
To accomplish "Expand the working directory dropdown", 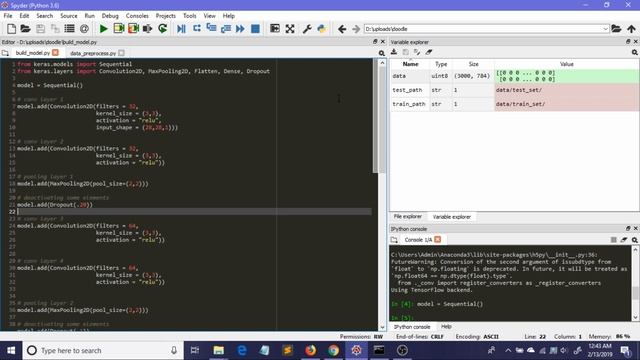I will point(605,29).
